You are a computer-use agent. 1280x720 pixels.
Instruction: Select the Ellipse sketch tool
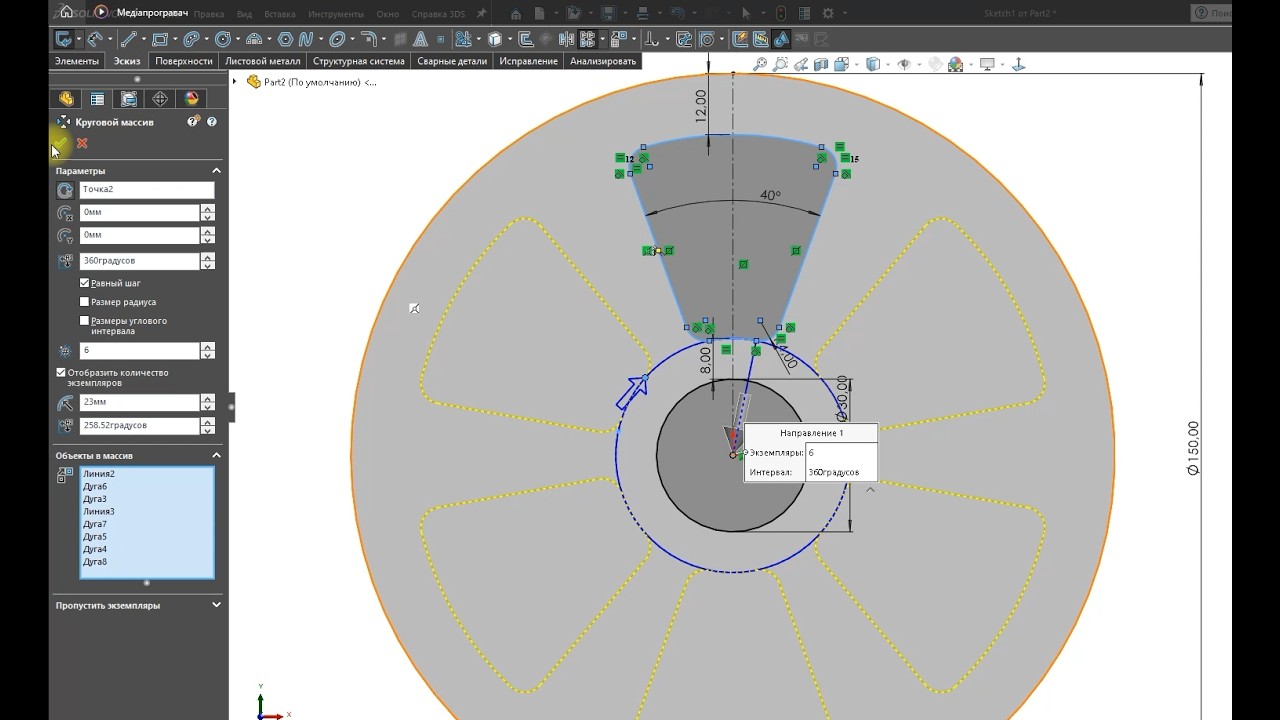(337, 39)
